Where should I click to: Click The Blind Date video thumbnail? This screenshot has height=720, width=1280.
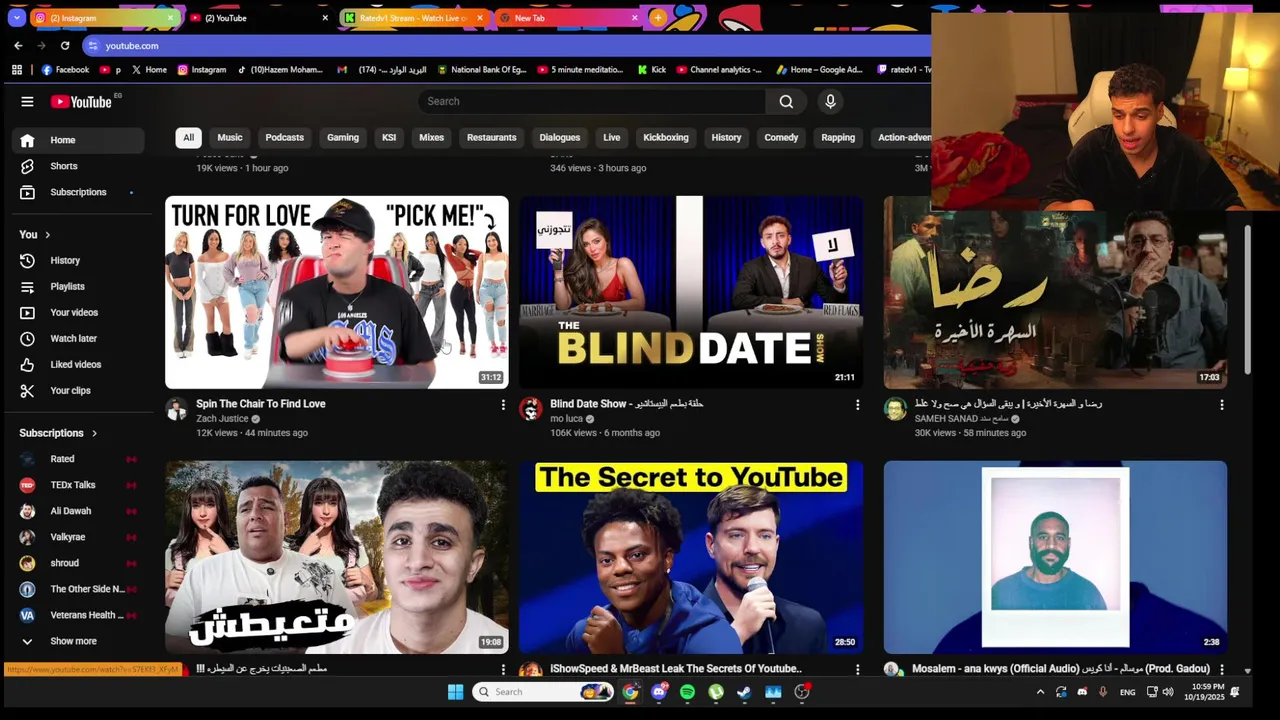pos(691,292)
